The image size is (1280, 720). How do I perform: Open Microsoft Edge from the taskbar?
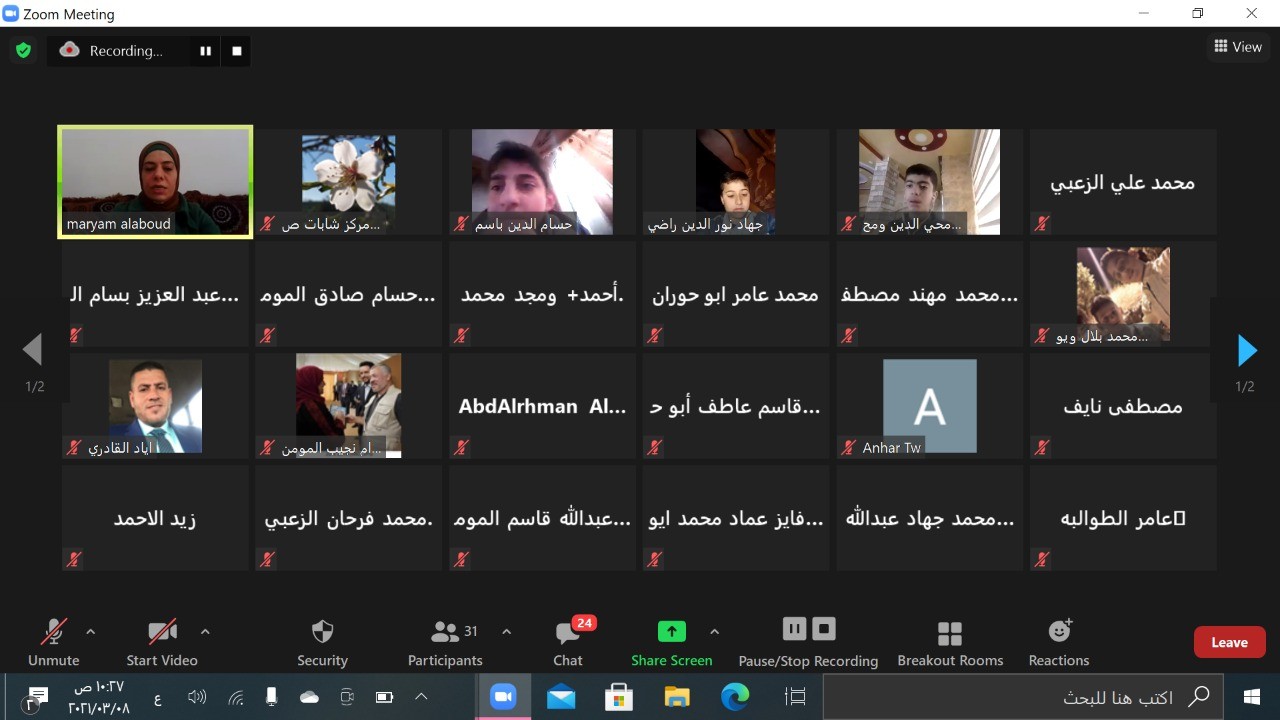pyautogui.click(x=735, y=697)
